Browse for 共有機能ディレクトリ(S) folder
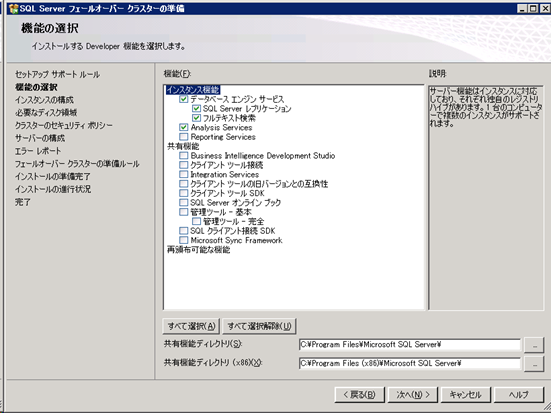The width and height of the screenshot is (551, 413). 534,345
